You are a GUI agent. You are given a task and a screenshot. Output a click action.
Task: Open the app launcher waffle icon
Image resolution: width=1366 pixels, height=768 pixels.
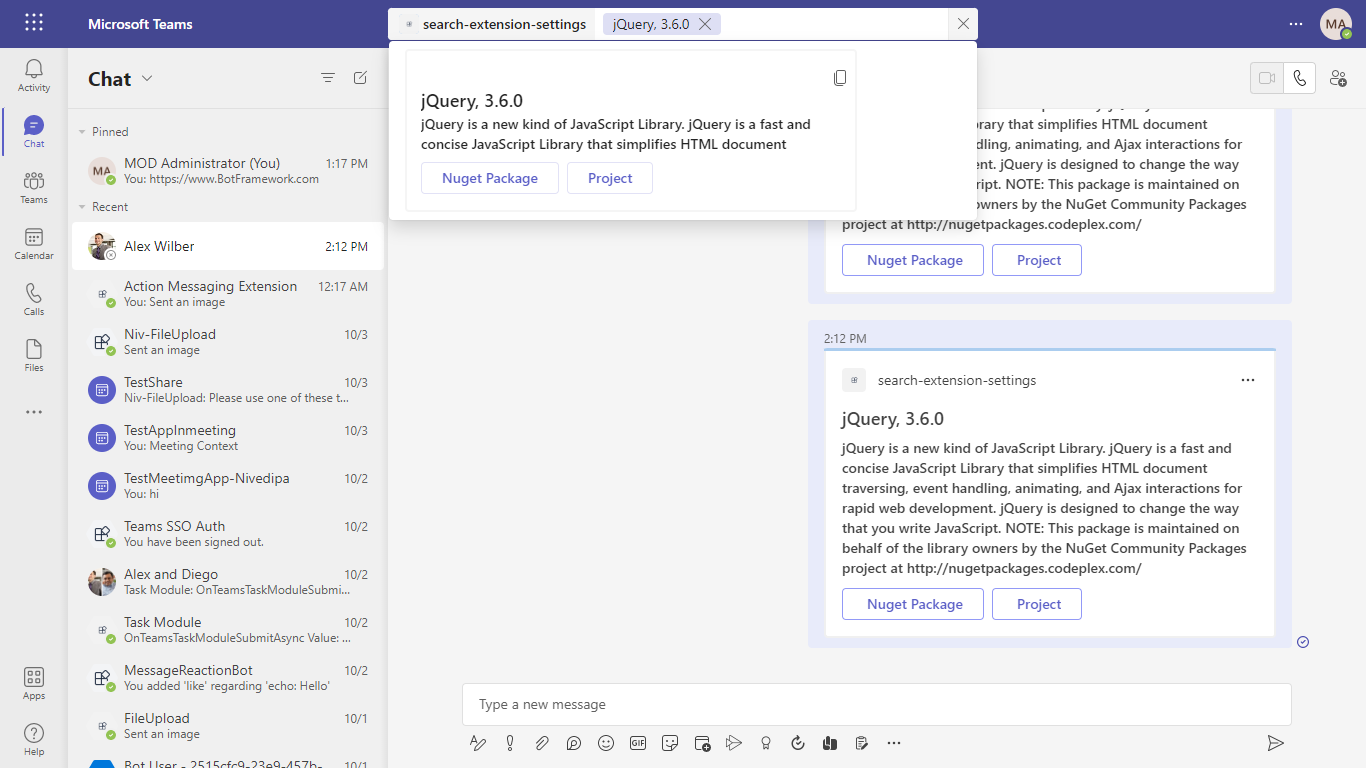point(34,23)
